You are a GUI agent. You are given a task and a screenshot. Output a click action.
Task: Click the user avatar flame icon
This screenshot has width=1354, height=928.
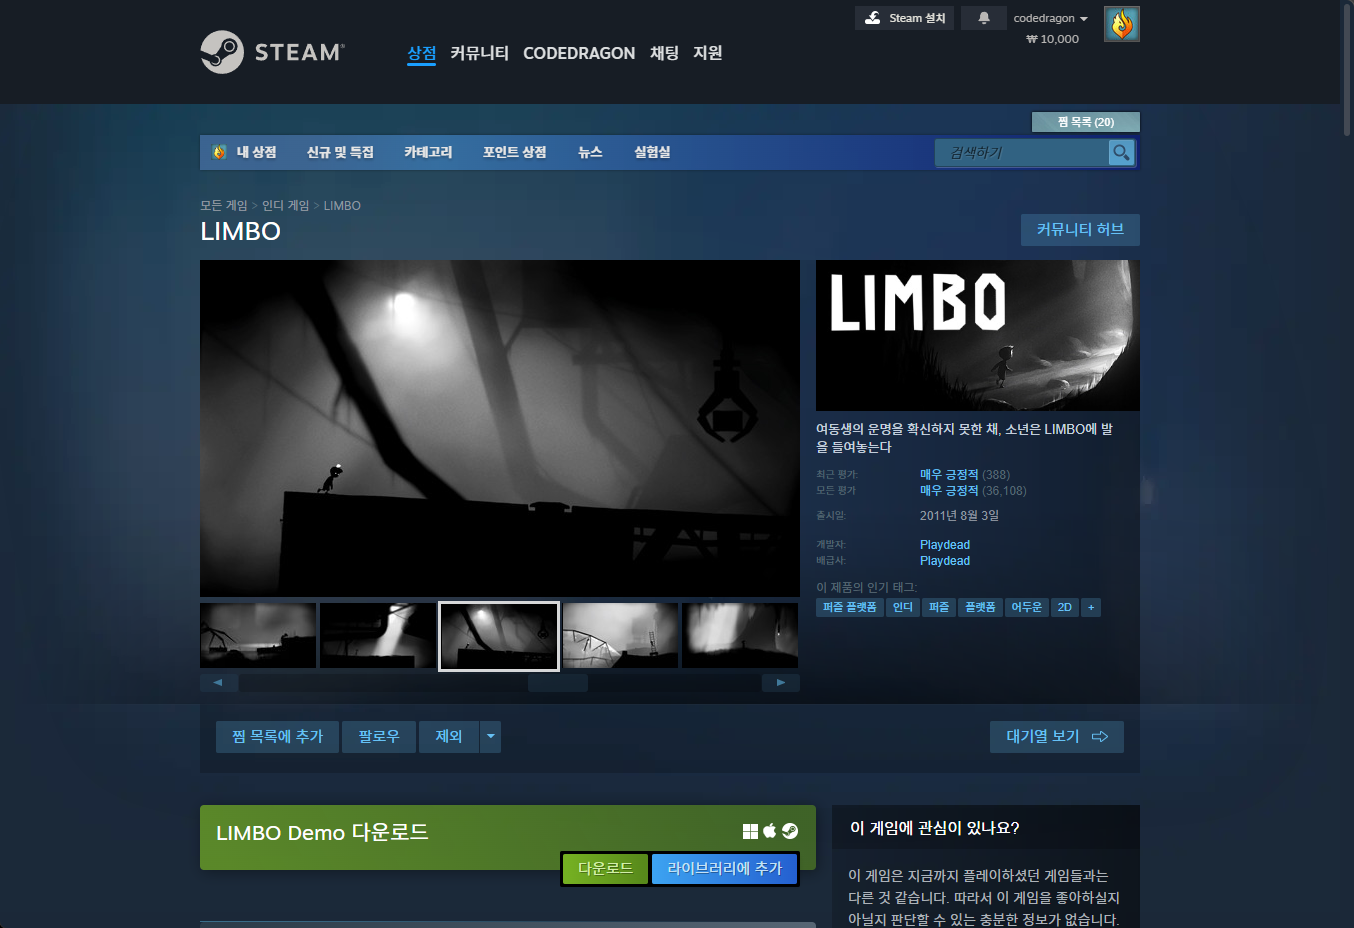tap(1122, 24)
